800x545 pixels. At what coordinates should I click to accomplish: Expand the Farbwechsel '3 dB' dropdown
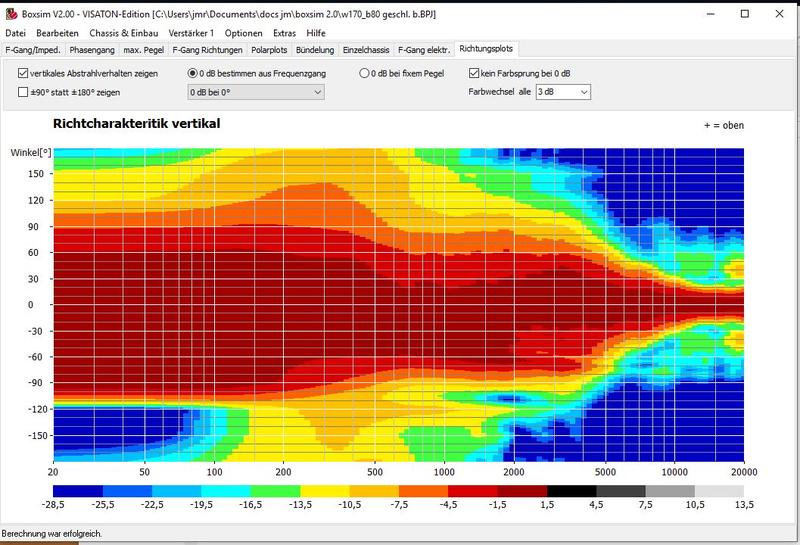563,92
